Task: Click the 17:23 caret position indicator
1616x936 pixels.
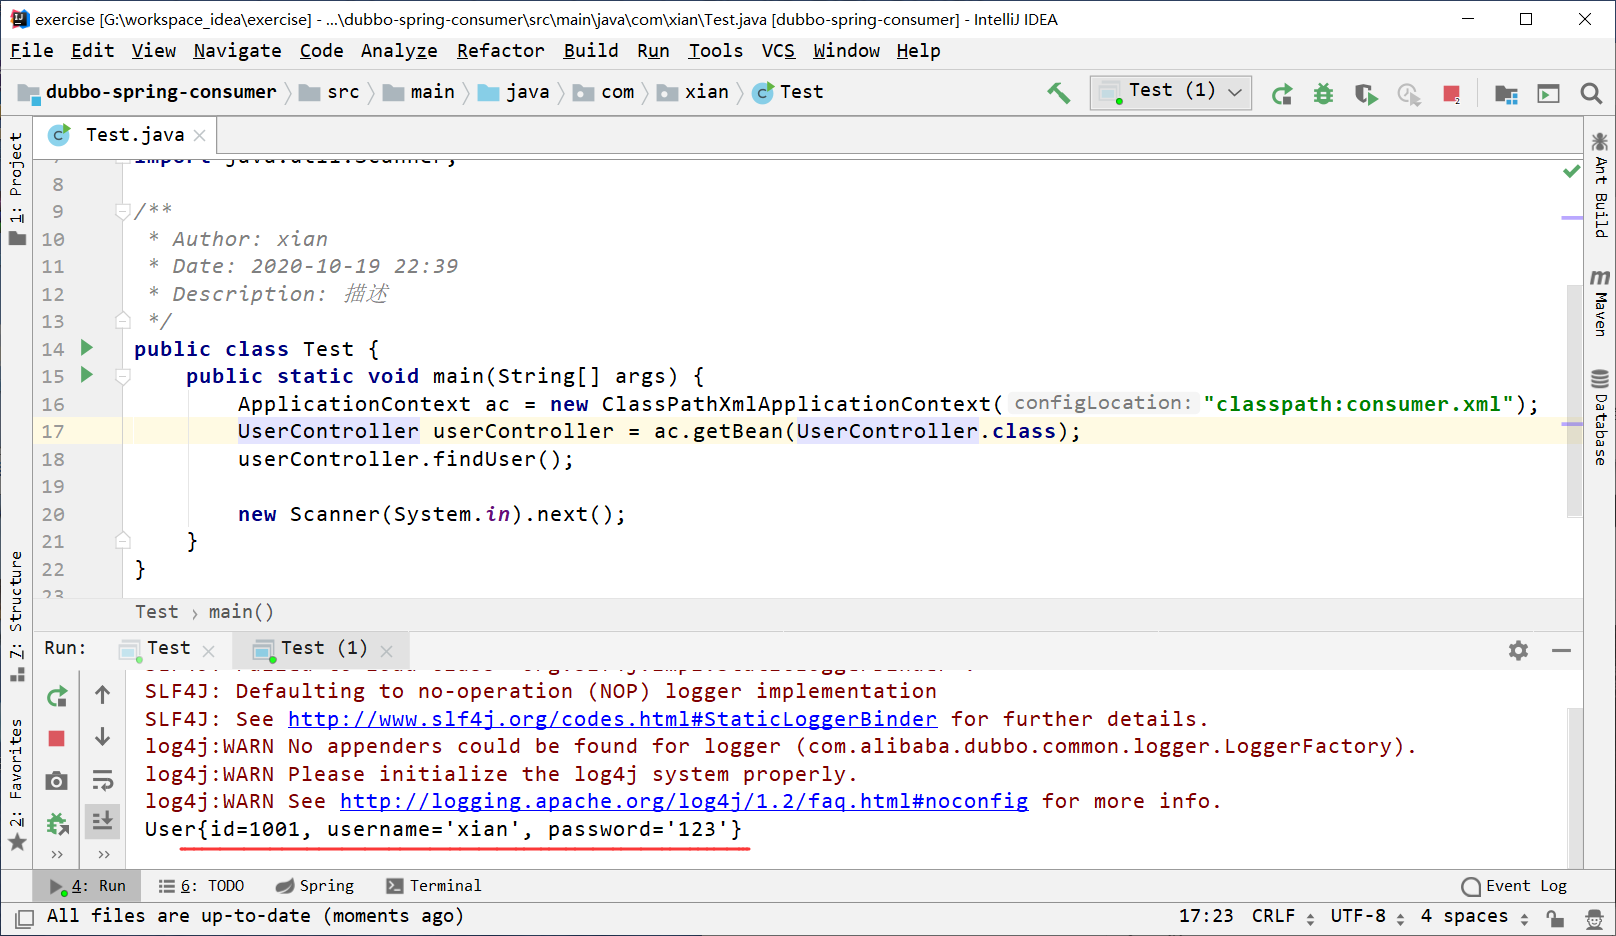Action: 1205,917
